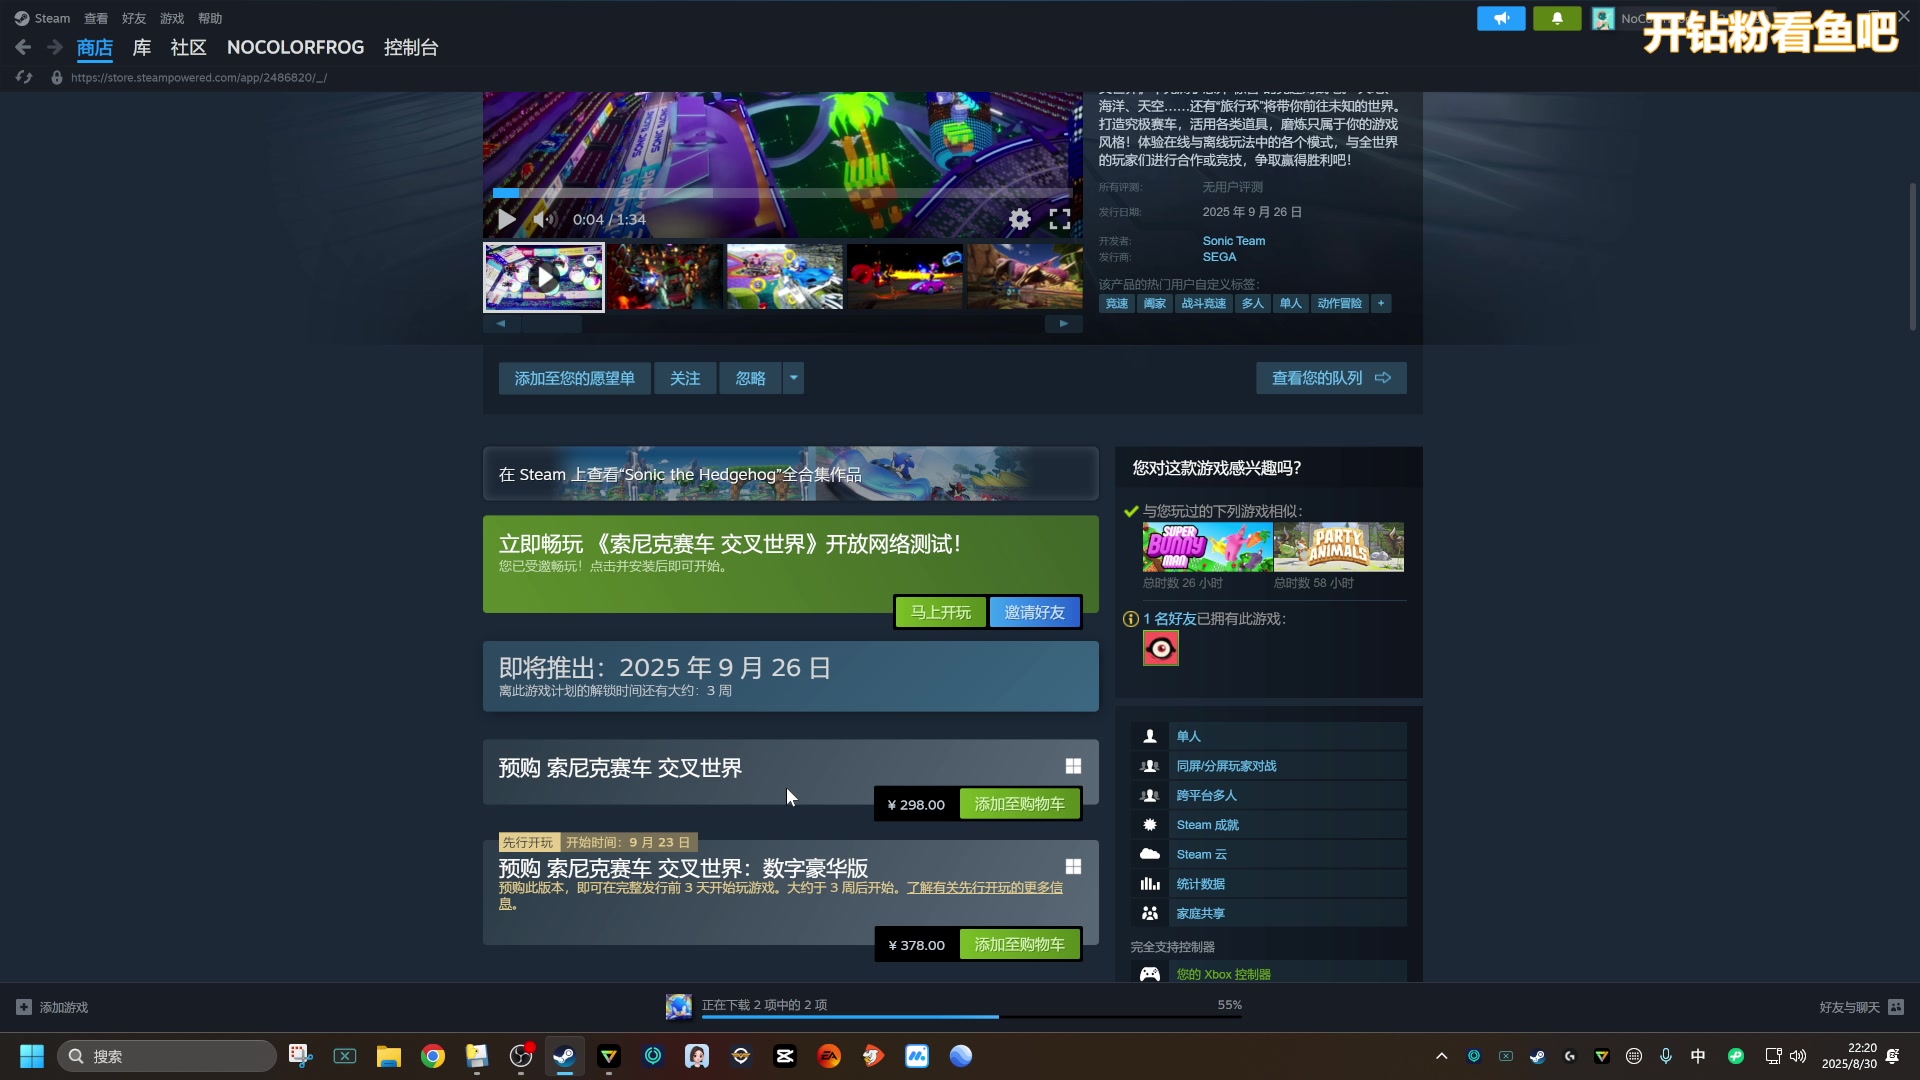Go back with the back arrow

click(x=23, y=47)
